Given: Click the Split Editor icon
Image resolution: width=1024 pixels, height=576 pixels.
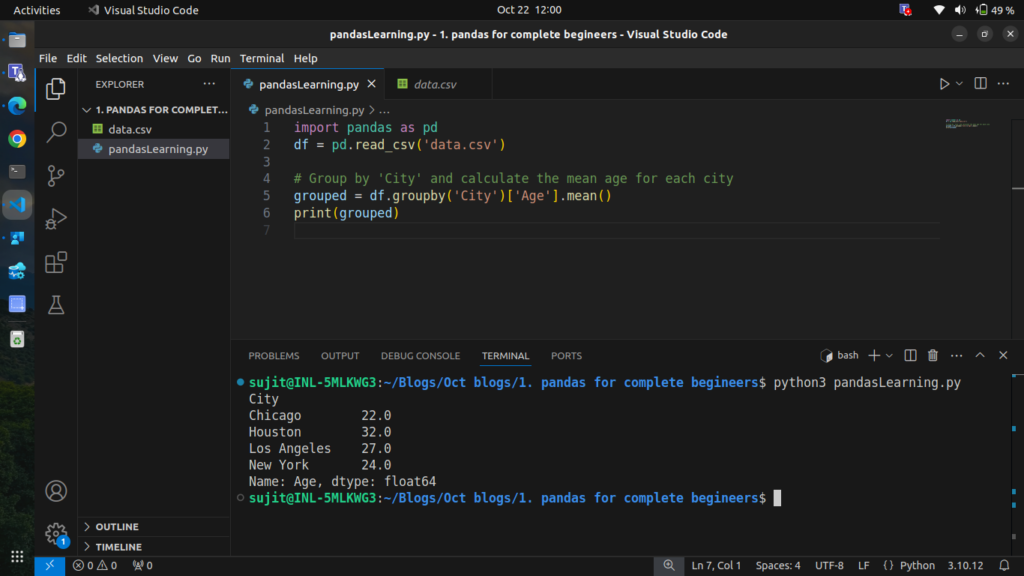Looking at the screenshot, I should coord(980,84).
